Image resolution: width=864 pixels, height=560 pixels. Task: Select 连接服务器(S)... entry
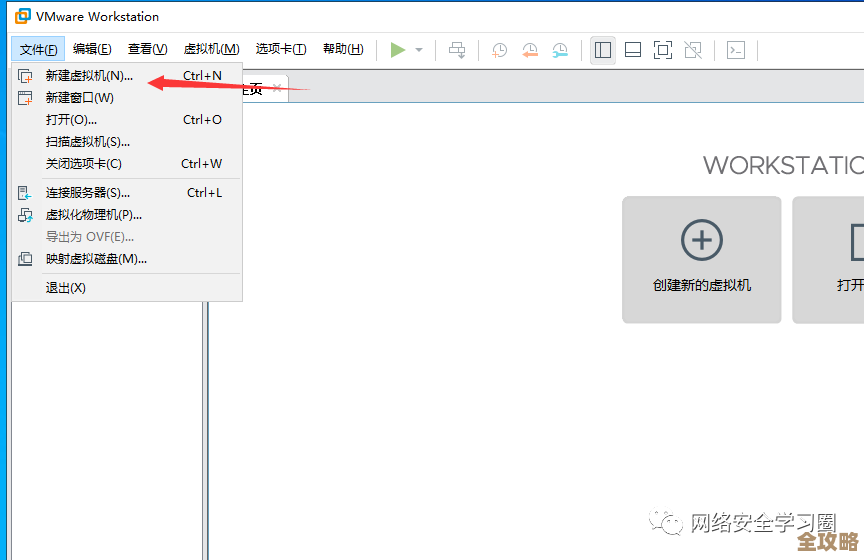(127, 193)
